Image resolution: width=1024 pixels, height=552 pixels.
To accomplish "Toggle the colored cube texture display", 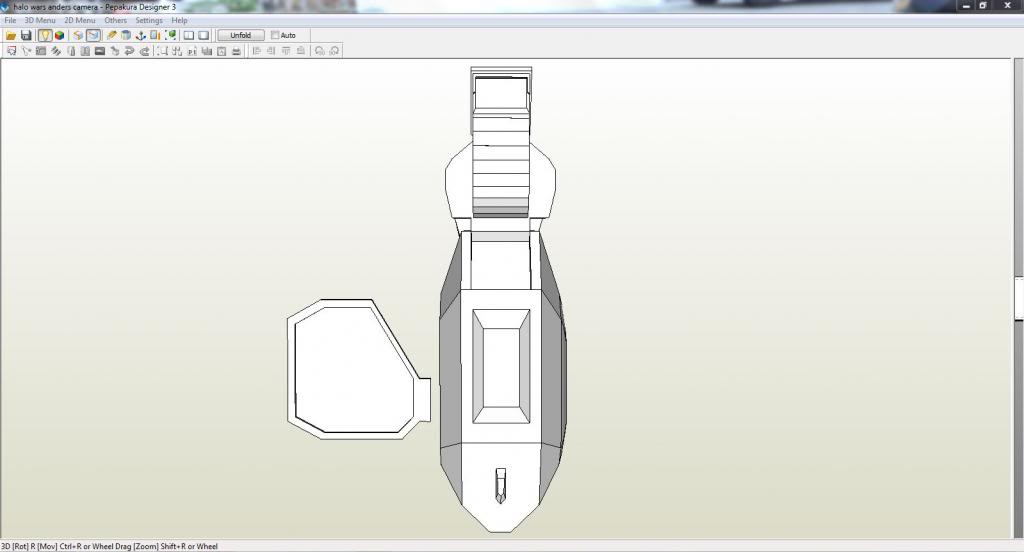I will 59,35.
